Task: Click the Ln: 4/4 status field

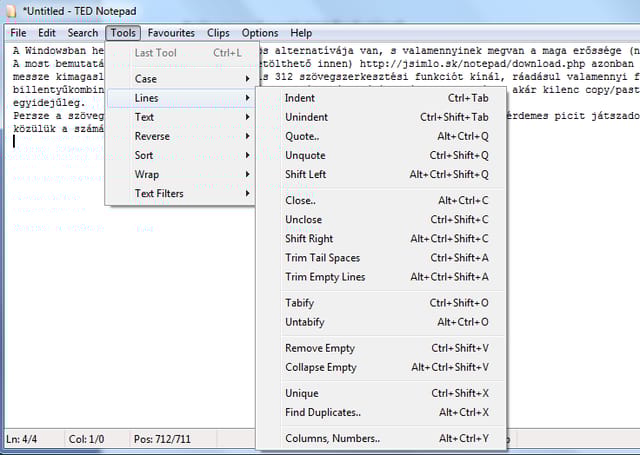Action: click(34, 439)
